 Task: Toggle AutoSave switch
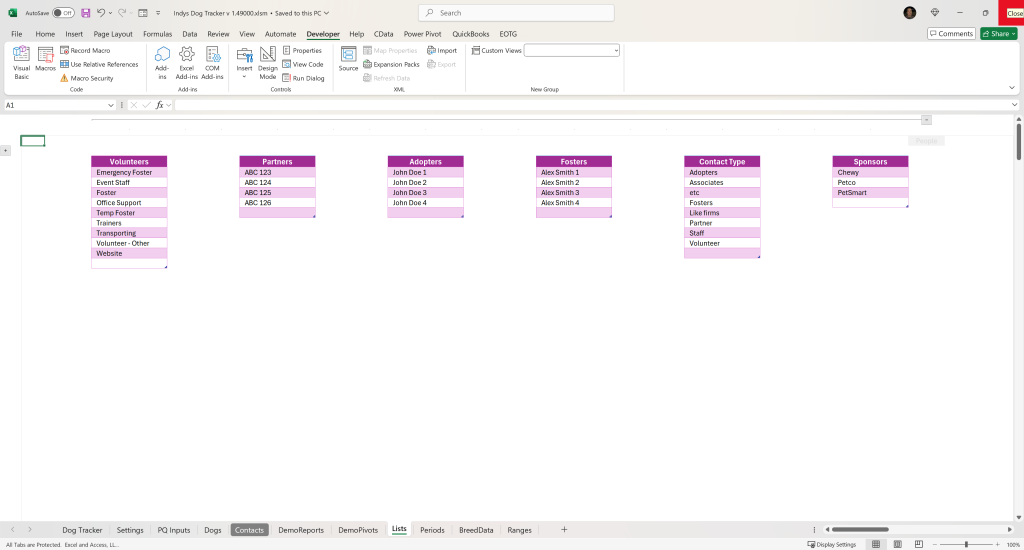(63, 13)
